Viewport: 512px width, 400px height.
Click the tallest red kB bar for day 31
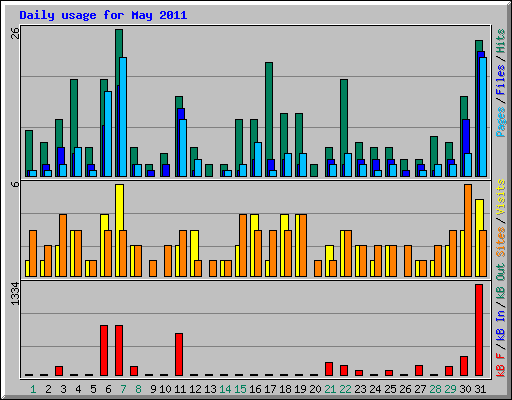coord(479,330)
